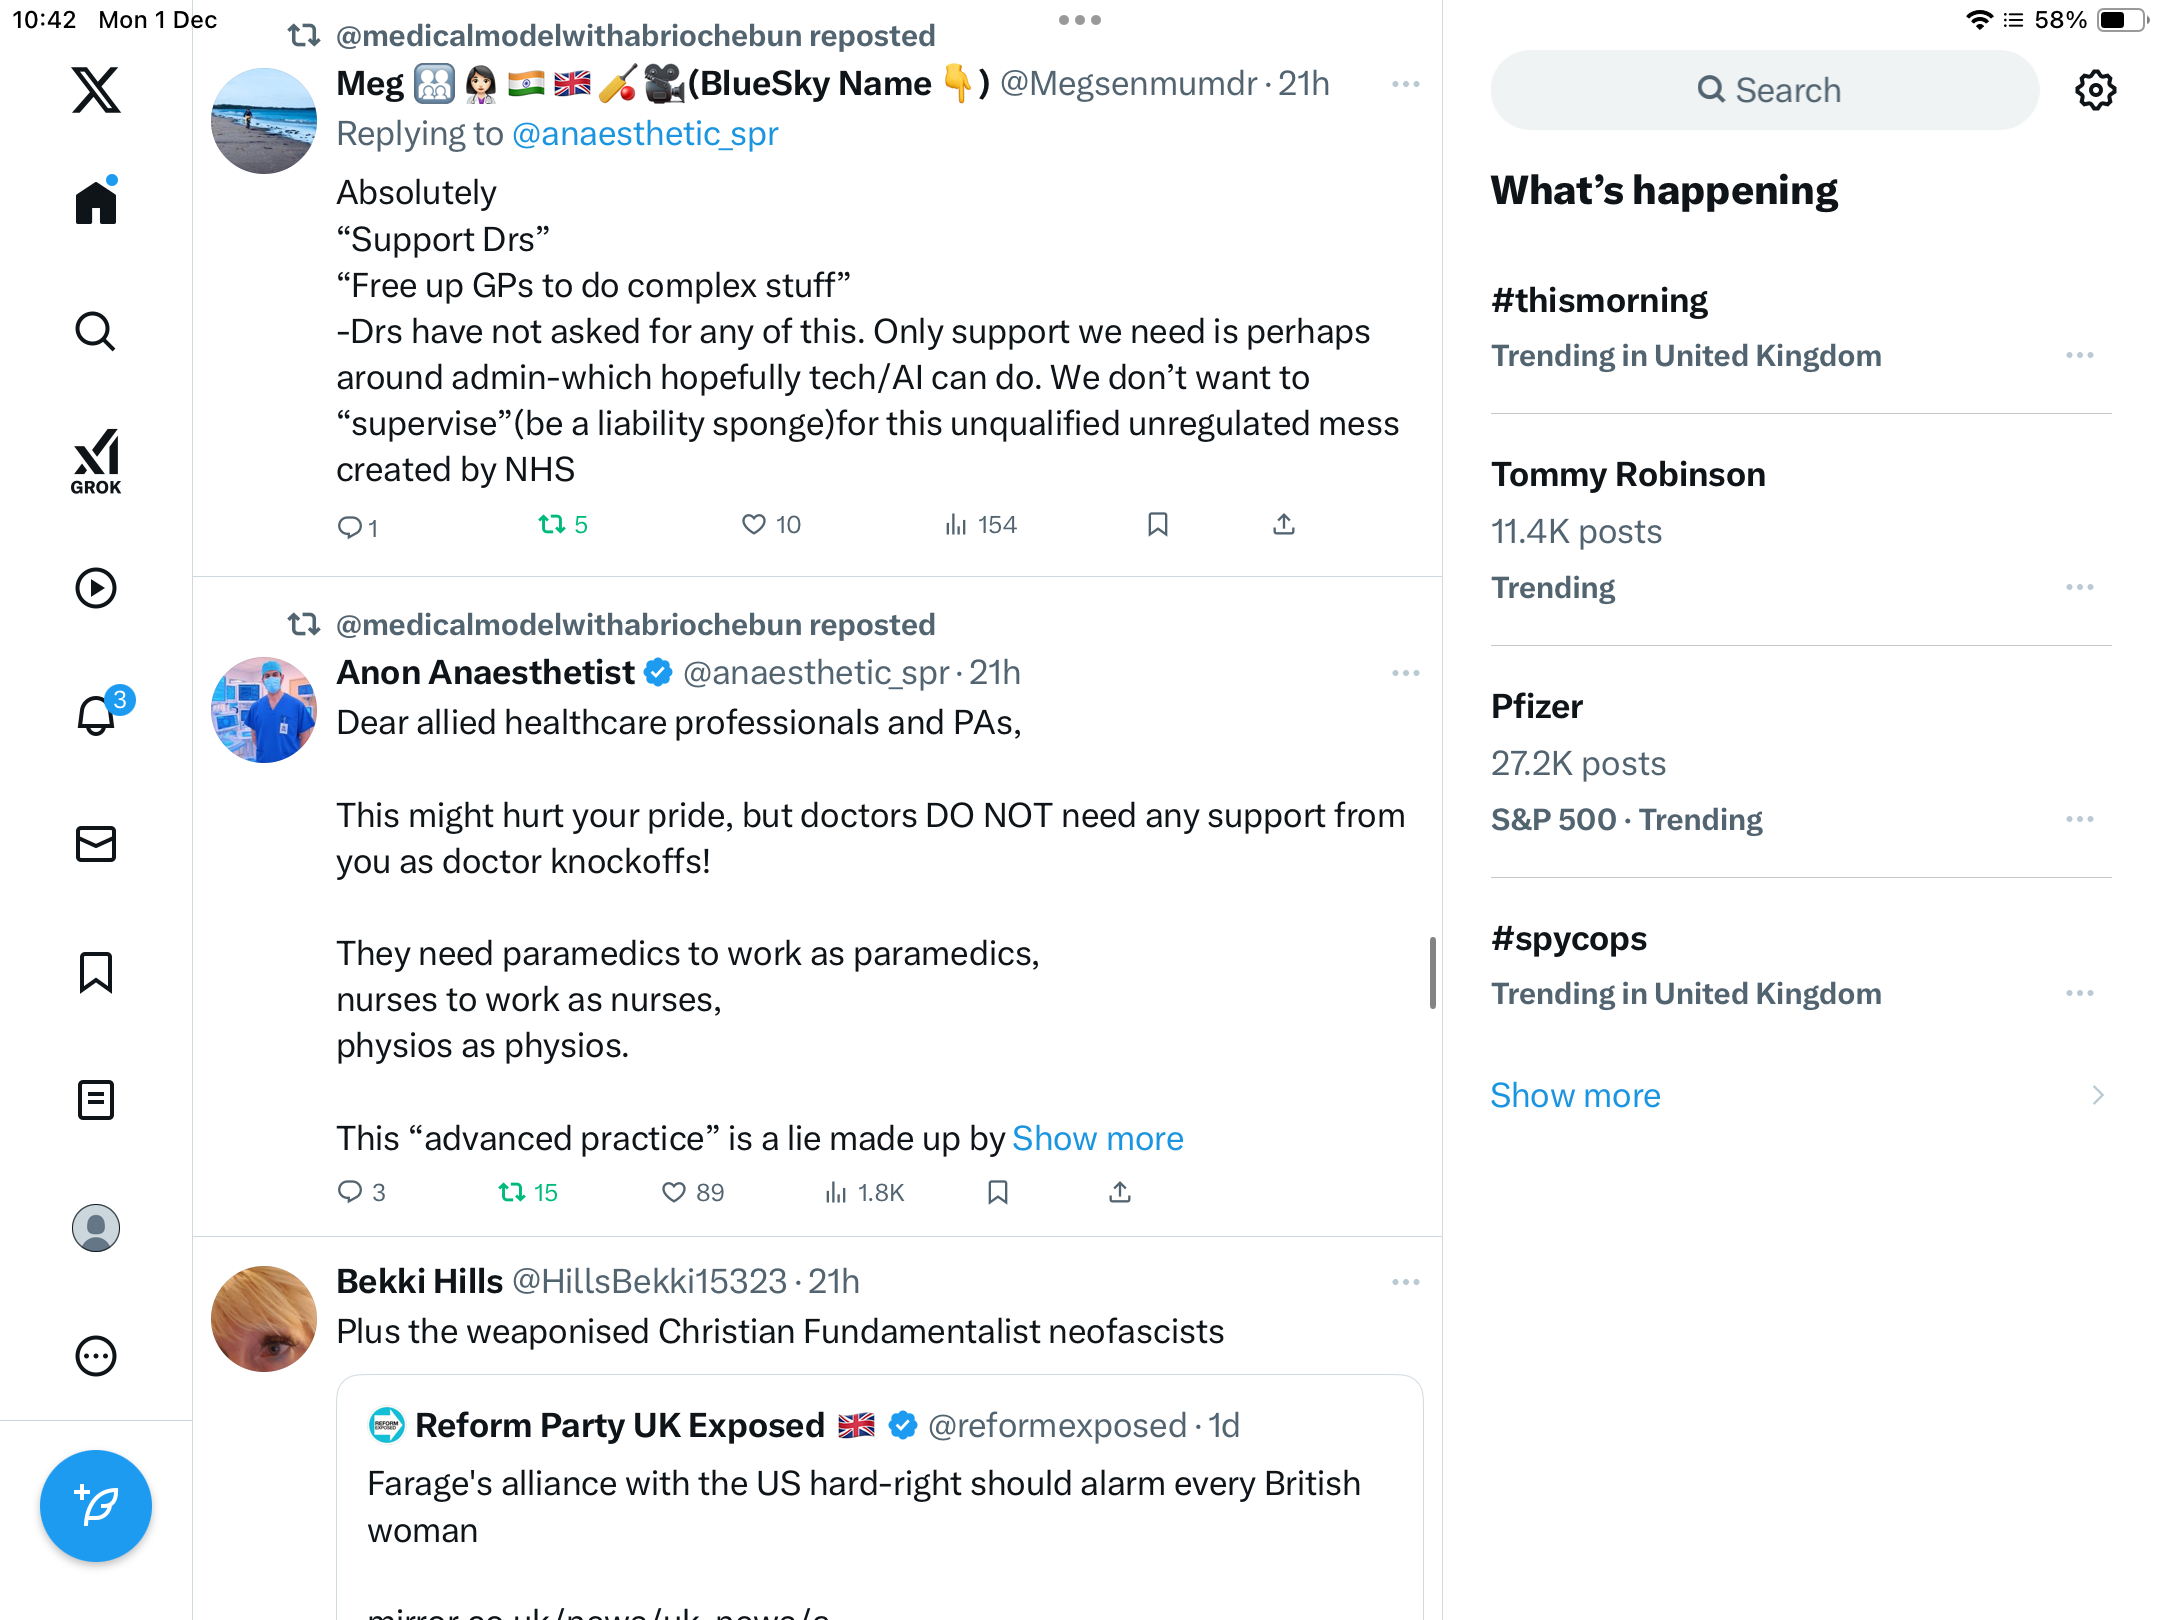Open more options on Bekki Hills post

(x=1405, y=1282)
